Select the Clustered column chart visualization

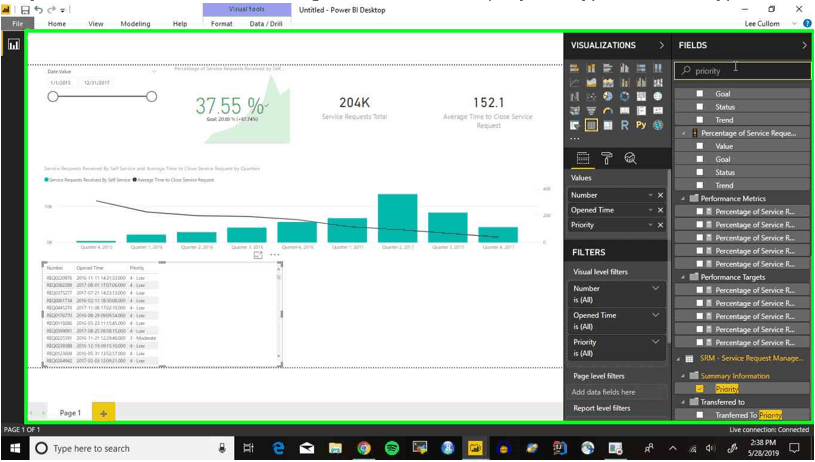(624, 68)
